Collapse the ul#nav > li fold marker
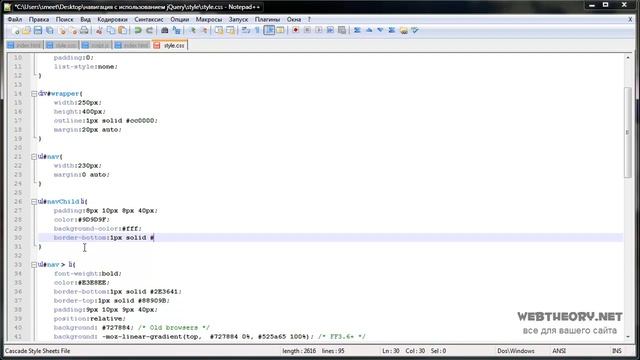Viewport: 640px width, 360px height. pyautogui.click(x=34, y=265)
